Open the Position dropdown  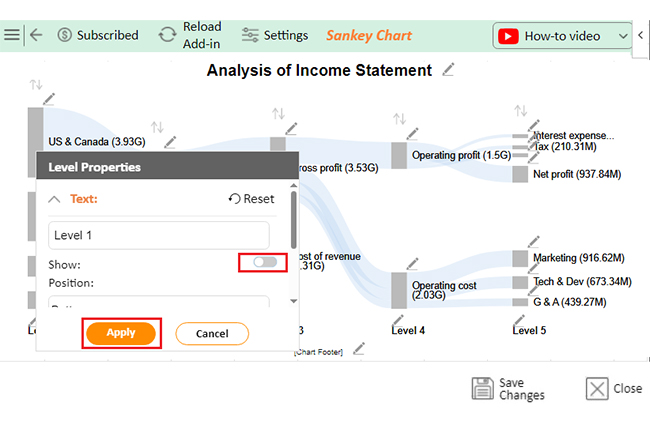click(159, 301)
